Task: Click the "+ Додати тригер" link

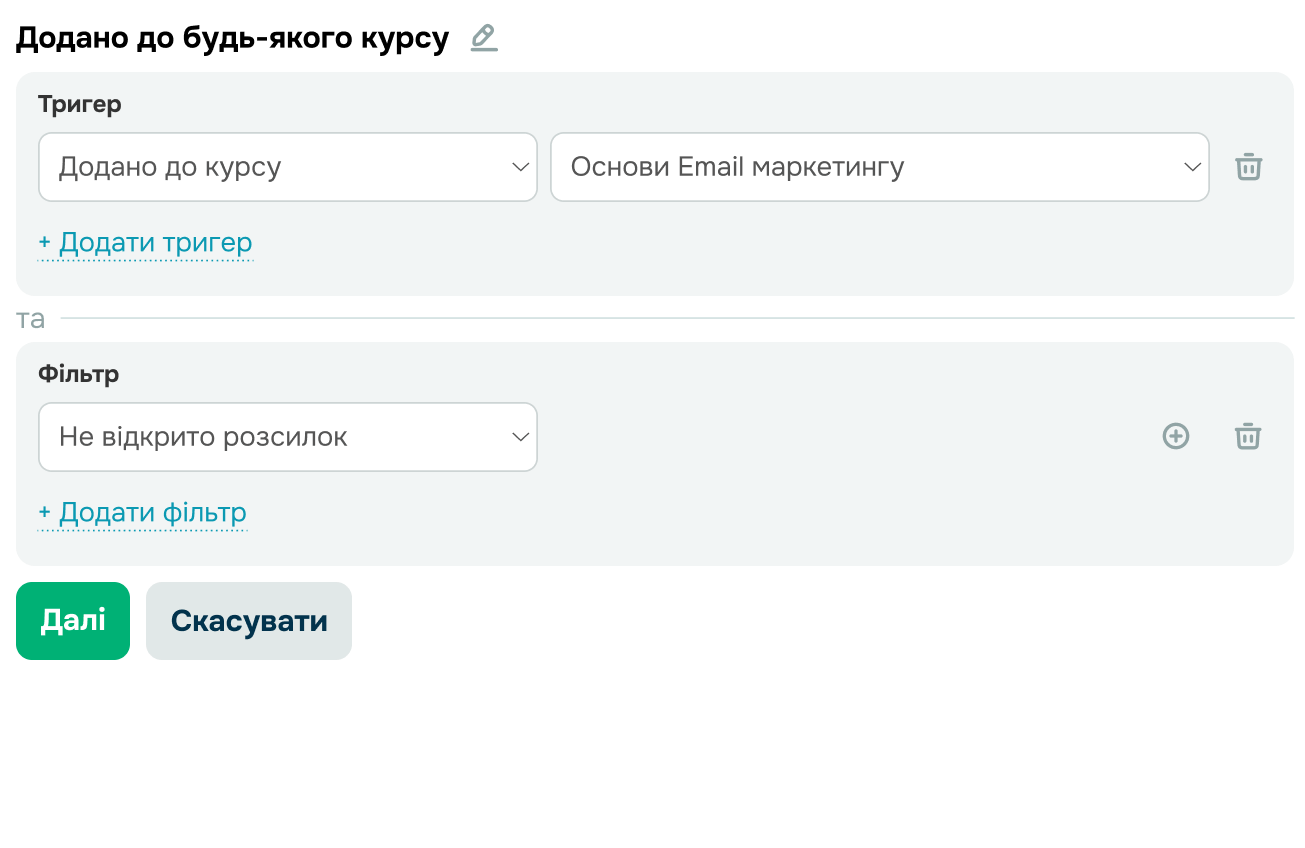Action: (145, 243)
